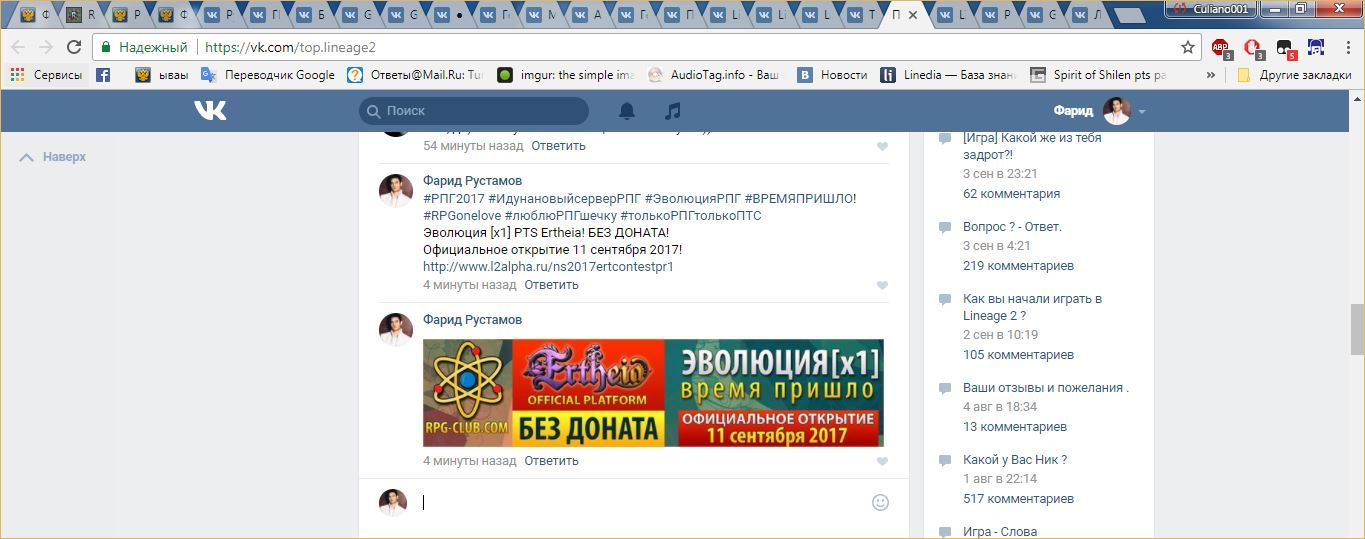Go forward with the browser forward arrow

(x=46, y=47)
